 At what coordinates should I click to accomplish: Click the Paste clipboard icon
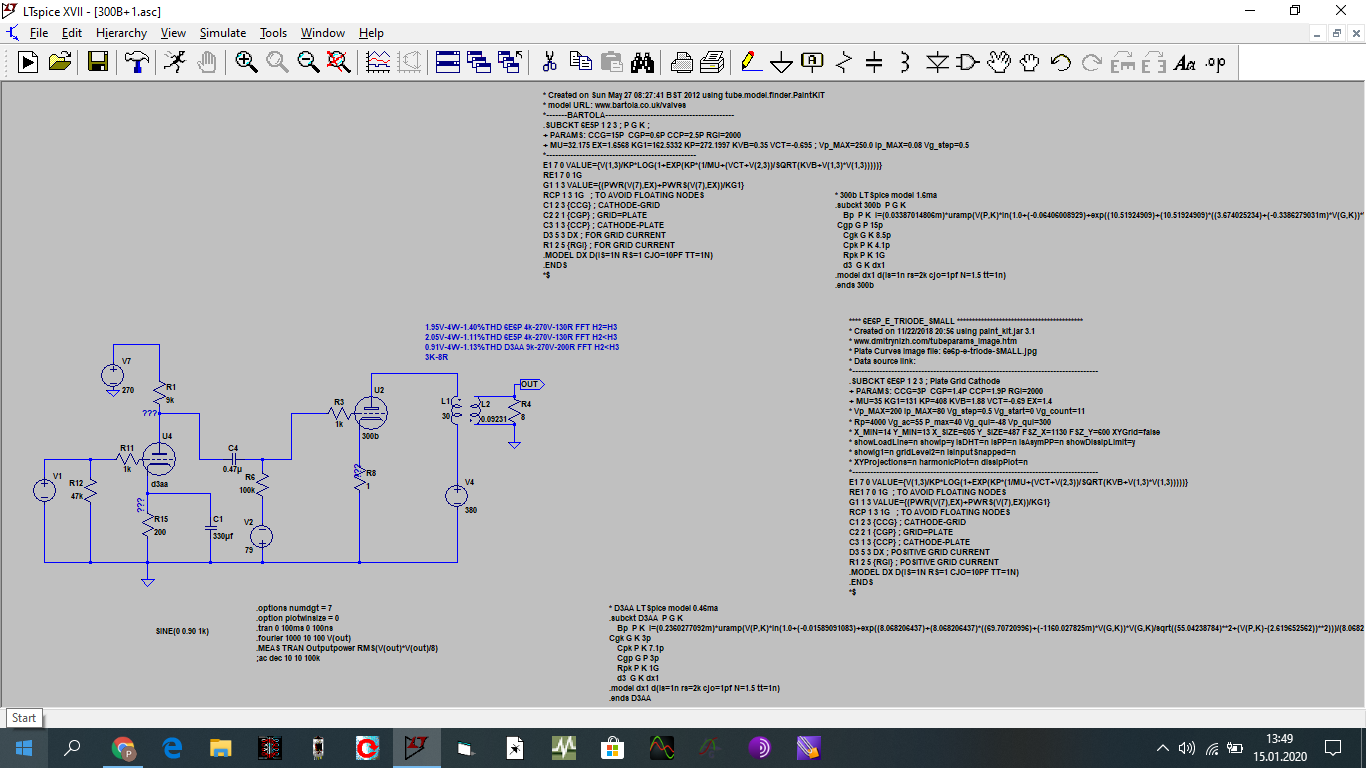[x=611, y=62]
